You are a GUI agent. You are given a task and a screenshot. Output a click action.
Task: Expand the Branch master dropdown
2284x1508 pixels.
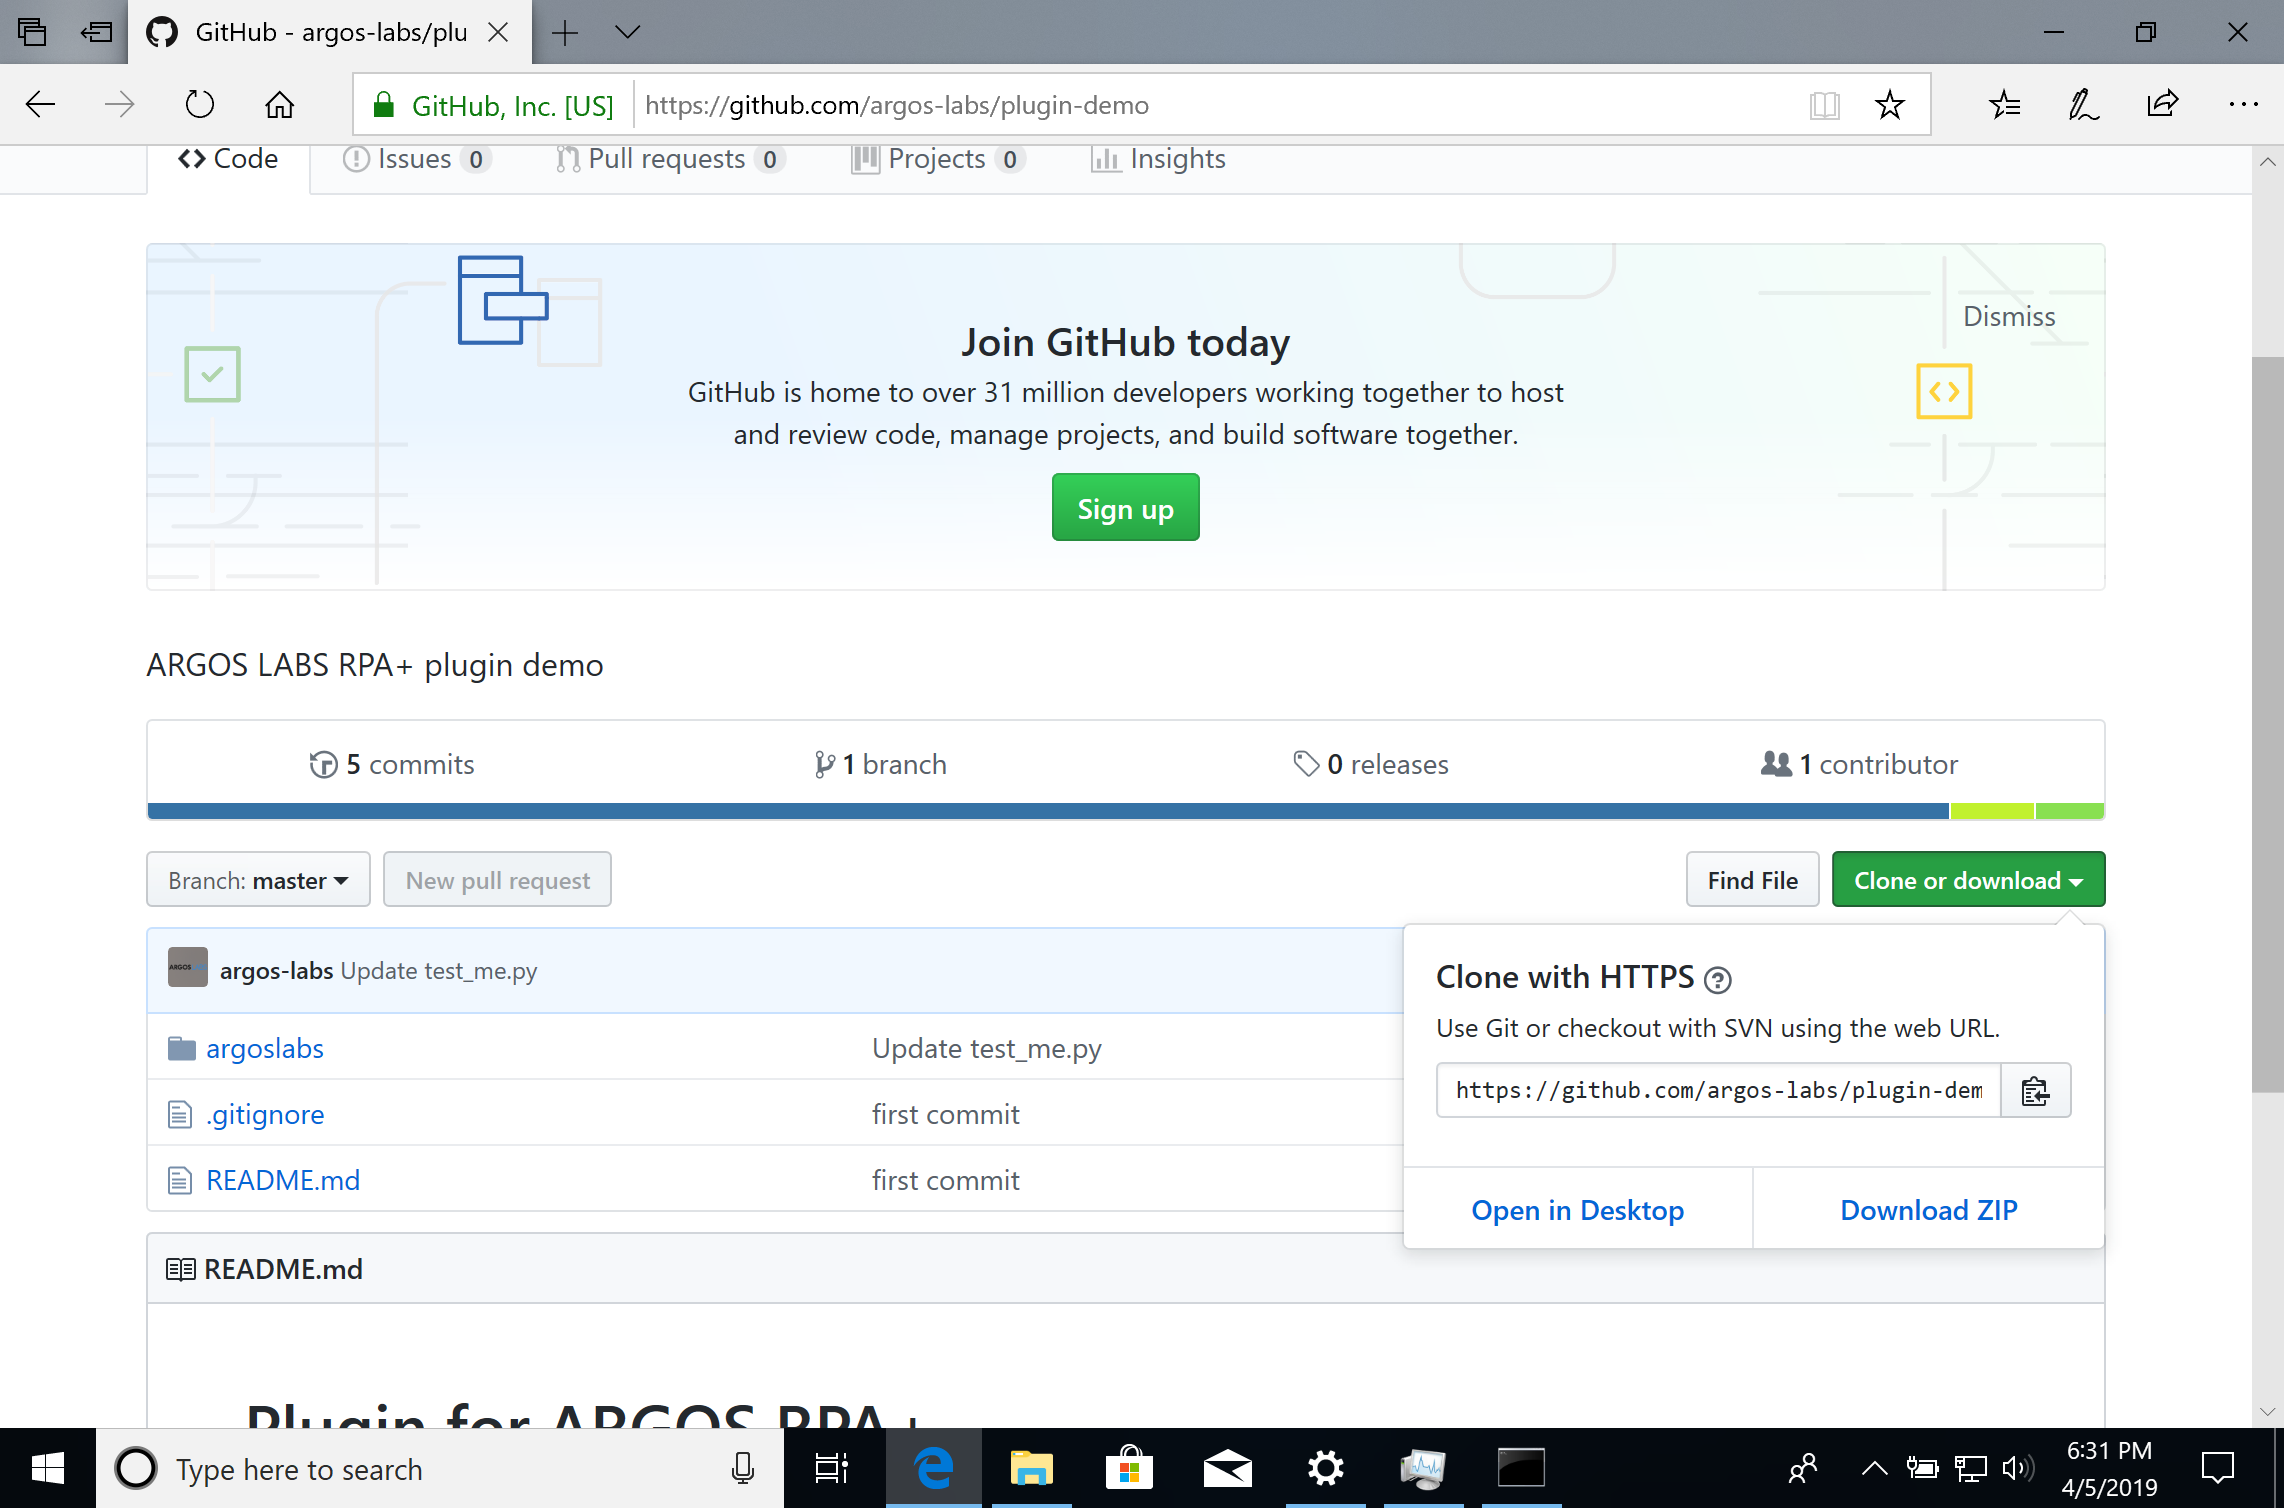click(x=256, y=879)
